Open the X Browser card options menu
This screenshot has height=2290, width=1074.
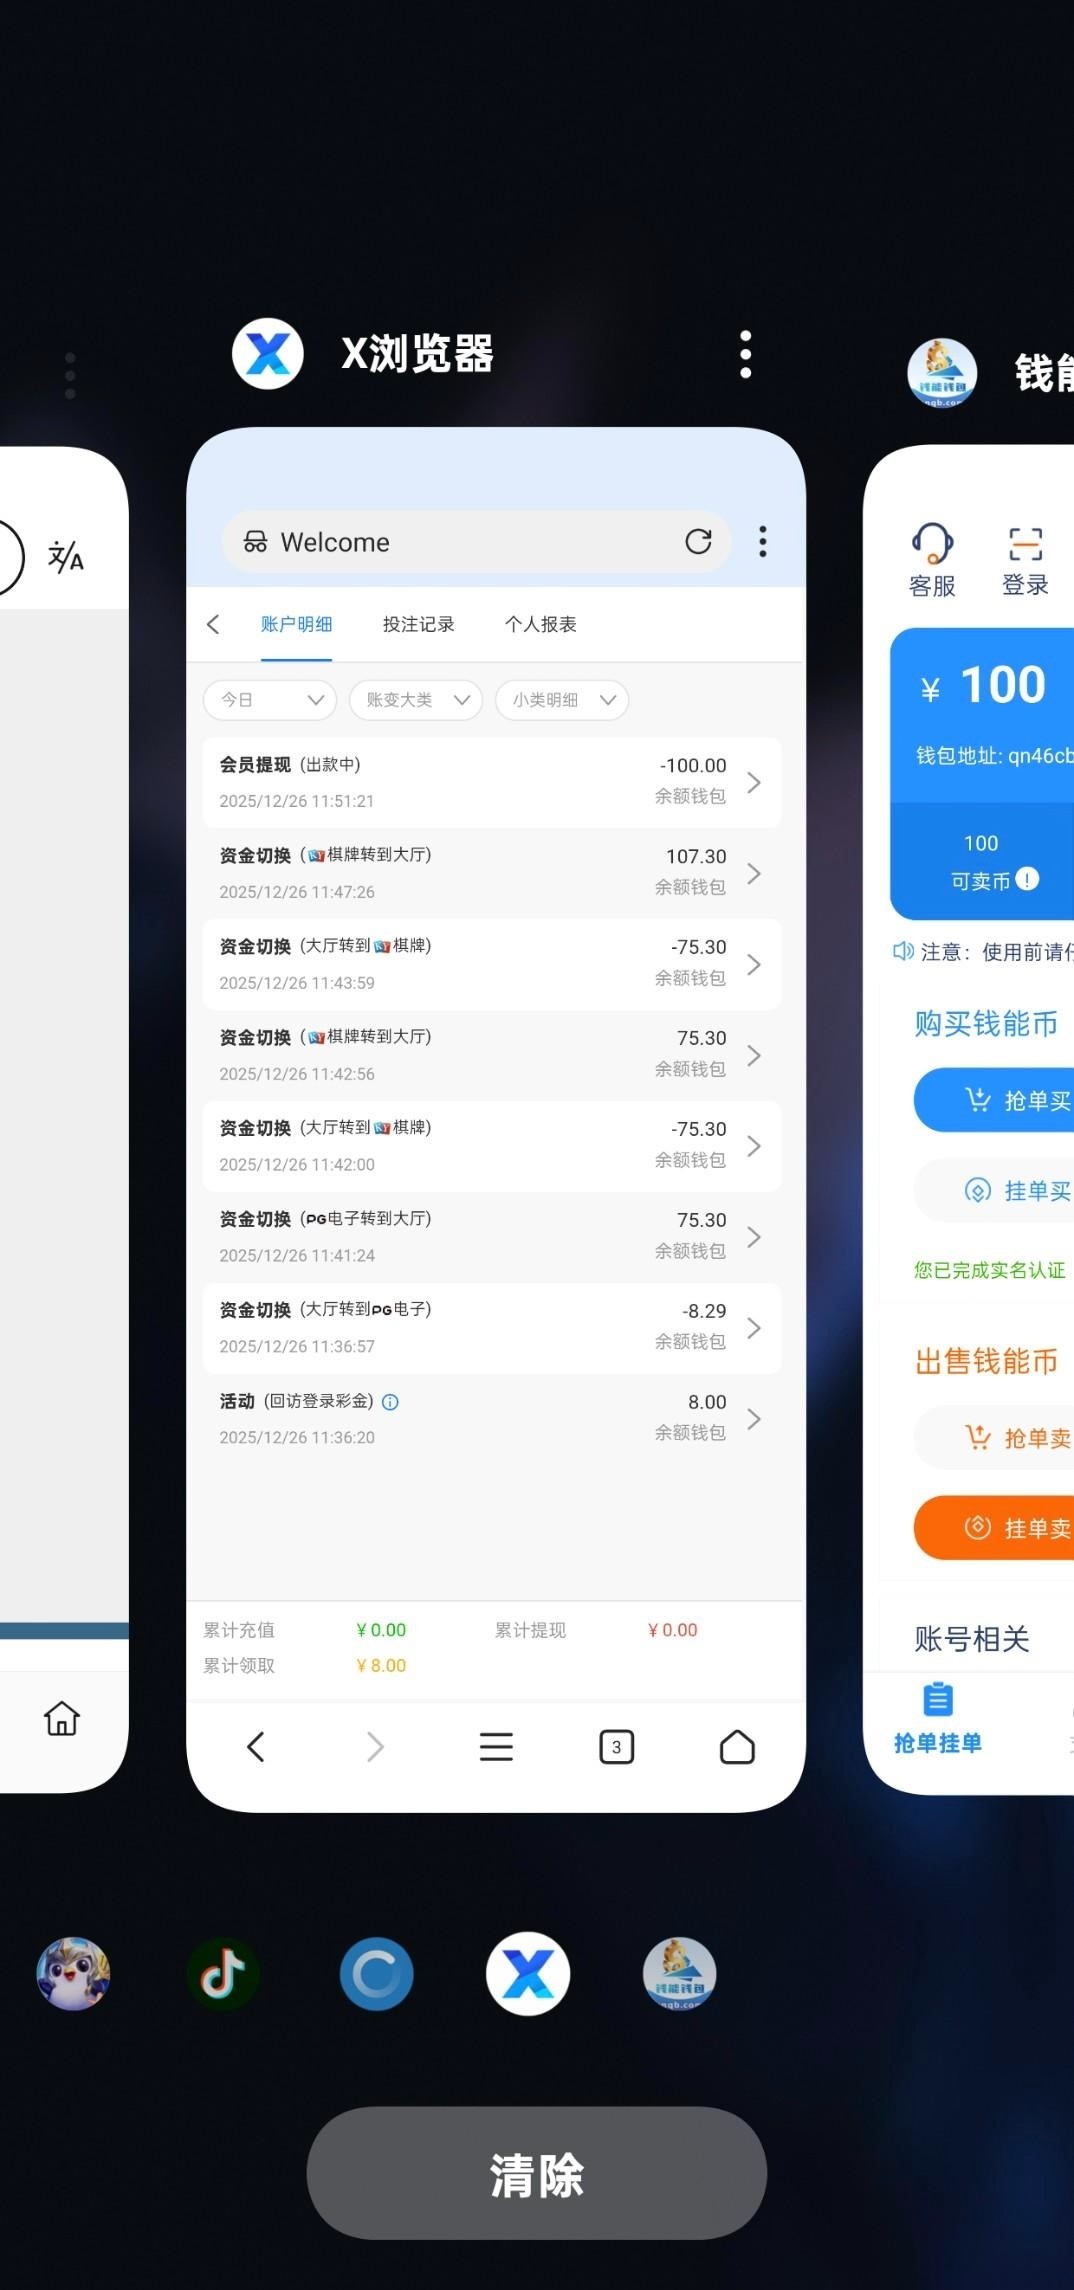tap(745, 355)
